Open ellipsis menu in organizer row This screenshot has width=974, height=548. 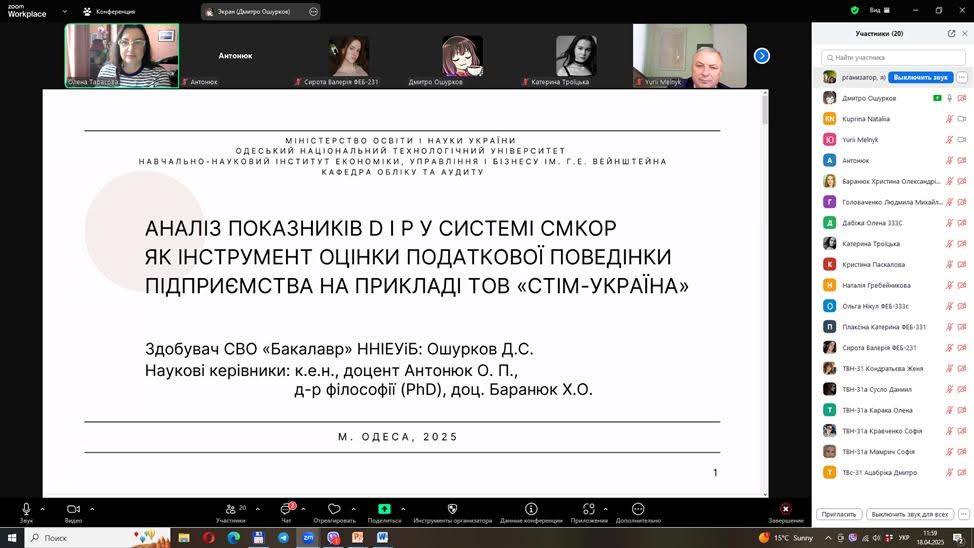coord(962,77)
